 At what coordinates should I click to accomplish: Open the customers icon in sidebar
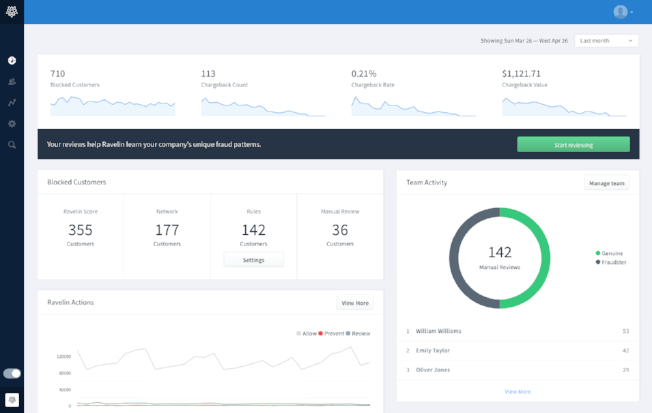[x=12, y=81]
